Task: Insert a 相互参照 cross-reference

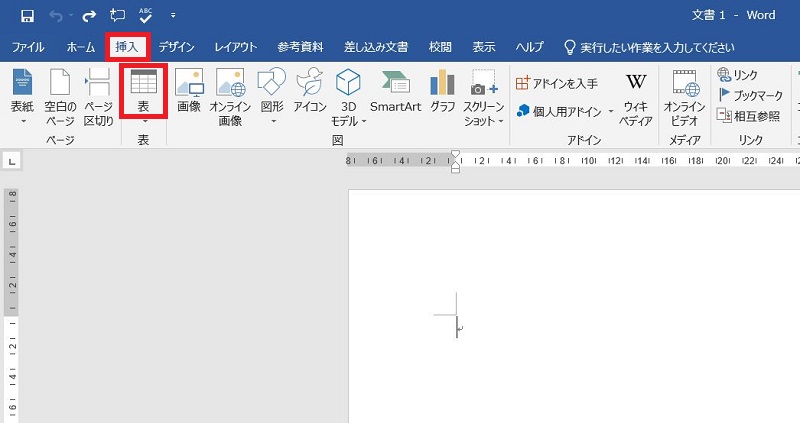Action: pos(748,116)
